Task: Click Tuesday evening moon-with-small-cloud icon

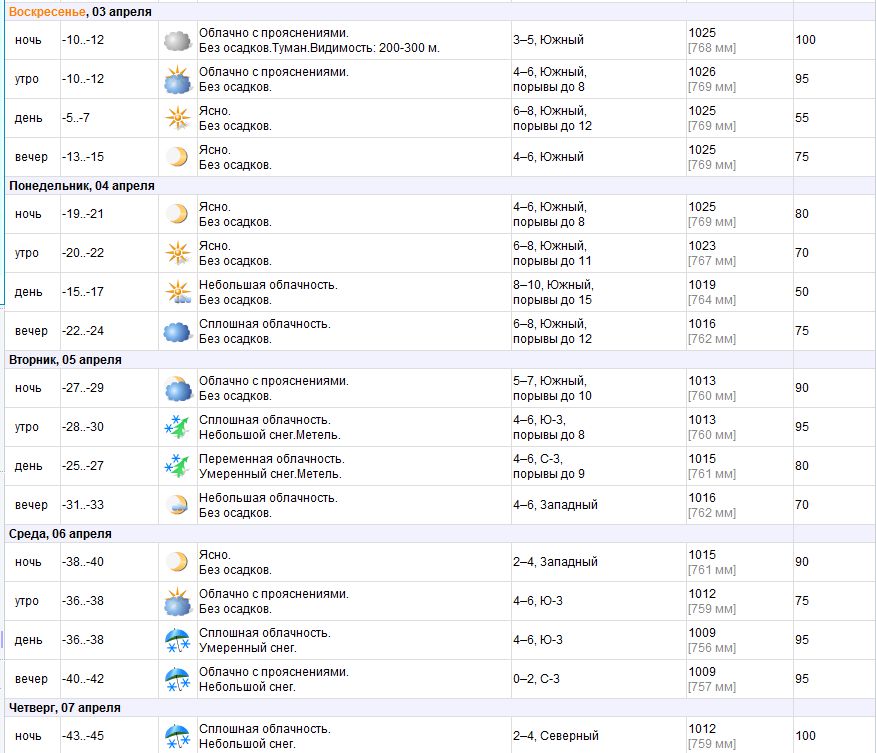Action: coord(178,505)
